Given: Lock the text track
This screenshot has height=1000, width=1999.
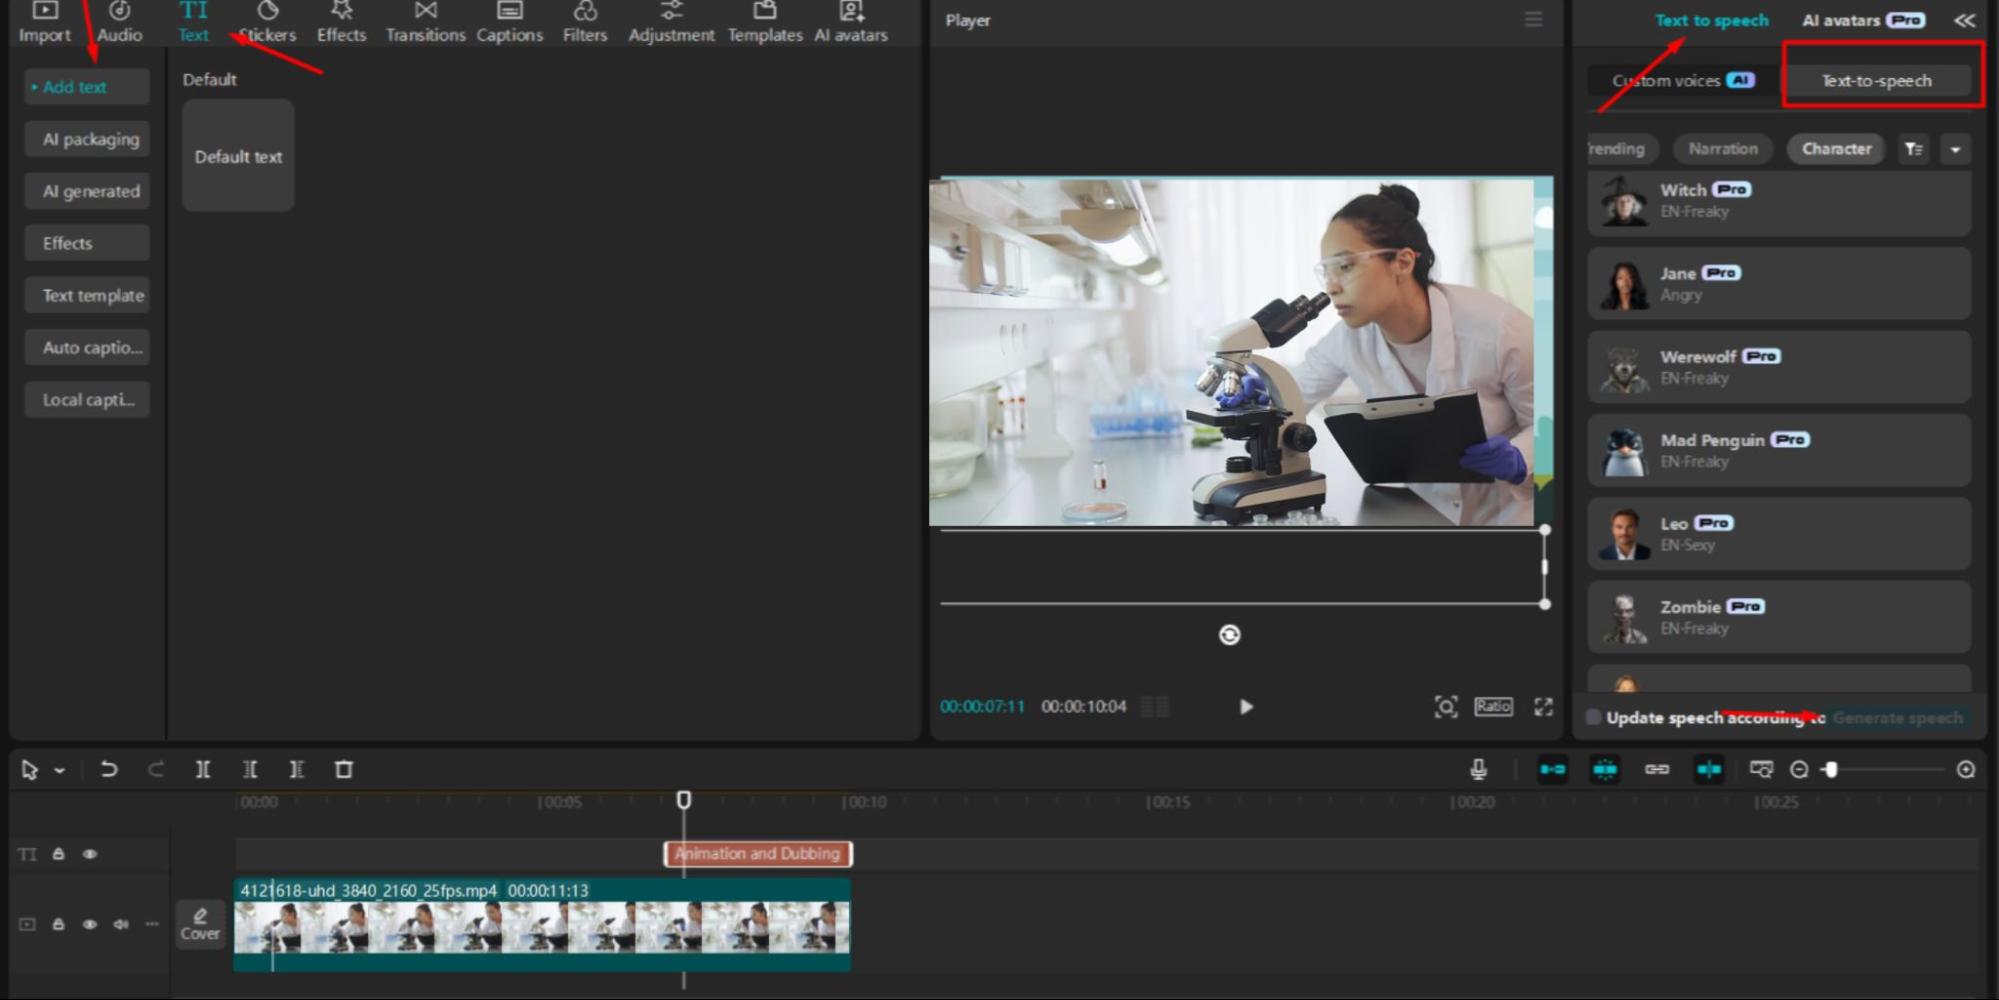Looking at the screenshot, I should coord(59,854).
